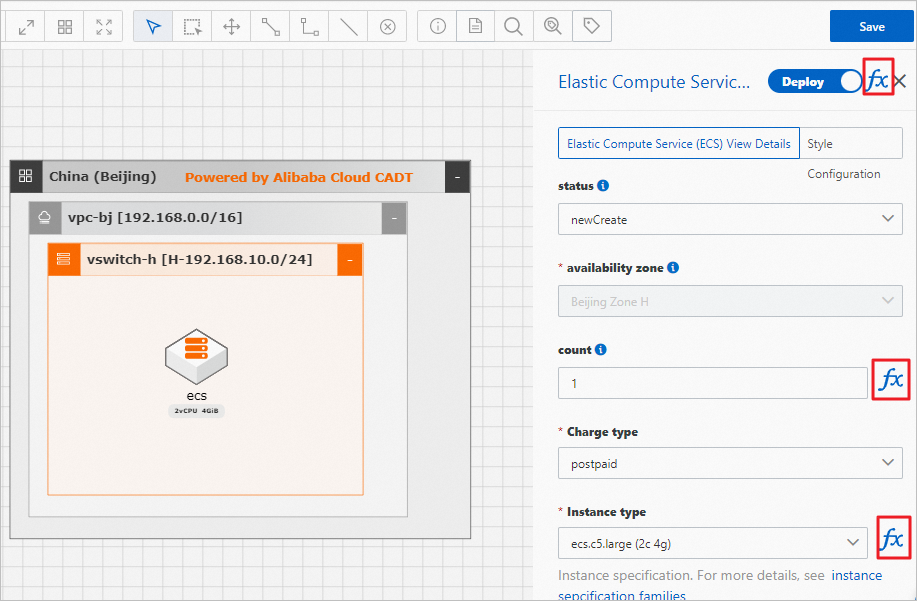Activate the marquee selection tool
Viewport: 917px width, 601px height.
pyautogui.click(x=192, y=27)
